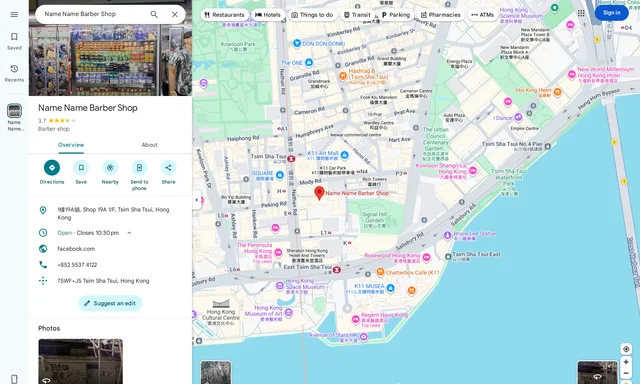The height and width of the screenshot is (384, 640).
Task: Open the Saved places sidebar item
Action: [x=14, y=41]
